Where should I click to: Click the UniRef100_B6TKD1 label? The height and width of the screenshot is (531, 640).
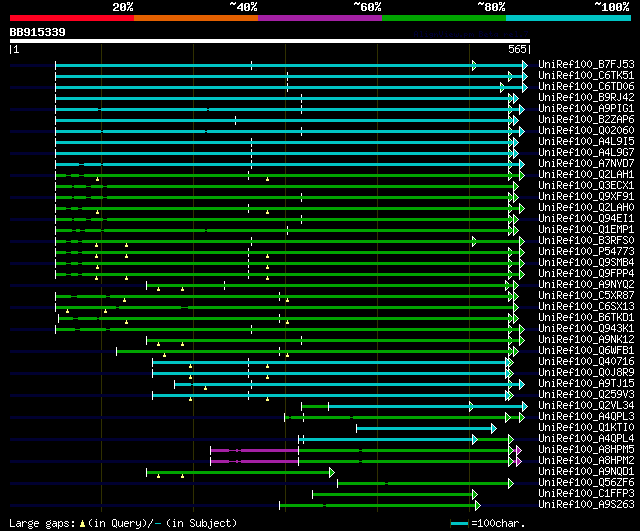(586, 318)
